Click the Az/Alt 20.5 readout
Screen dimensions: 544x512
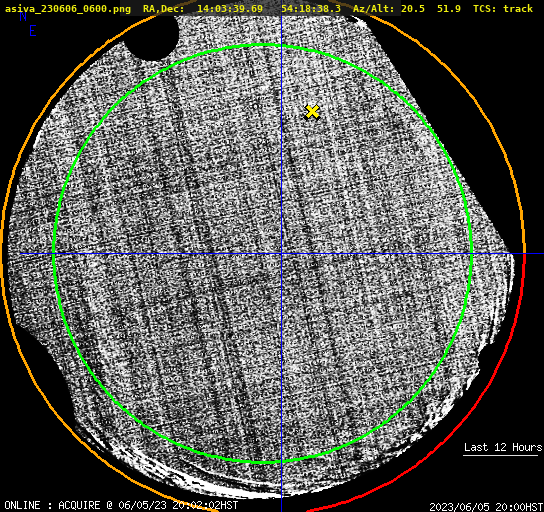click(x=389, y=8)
